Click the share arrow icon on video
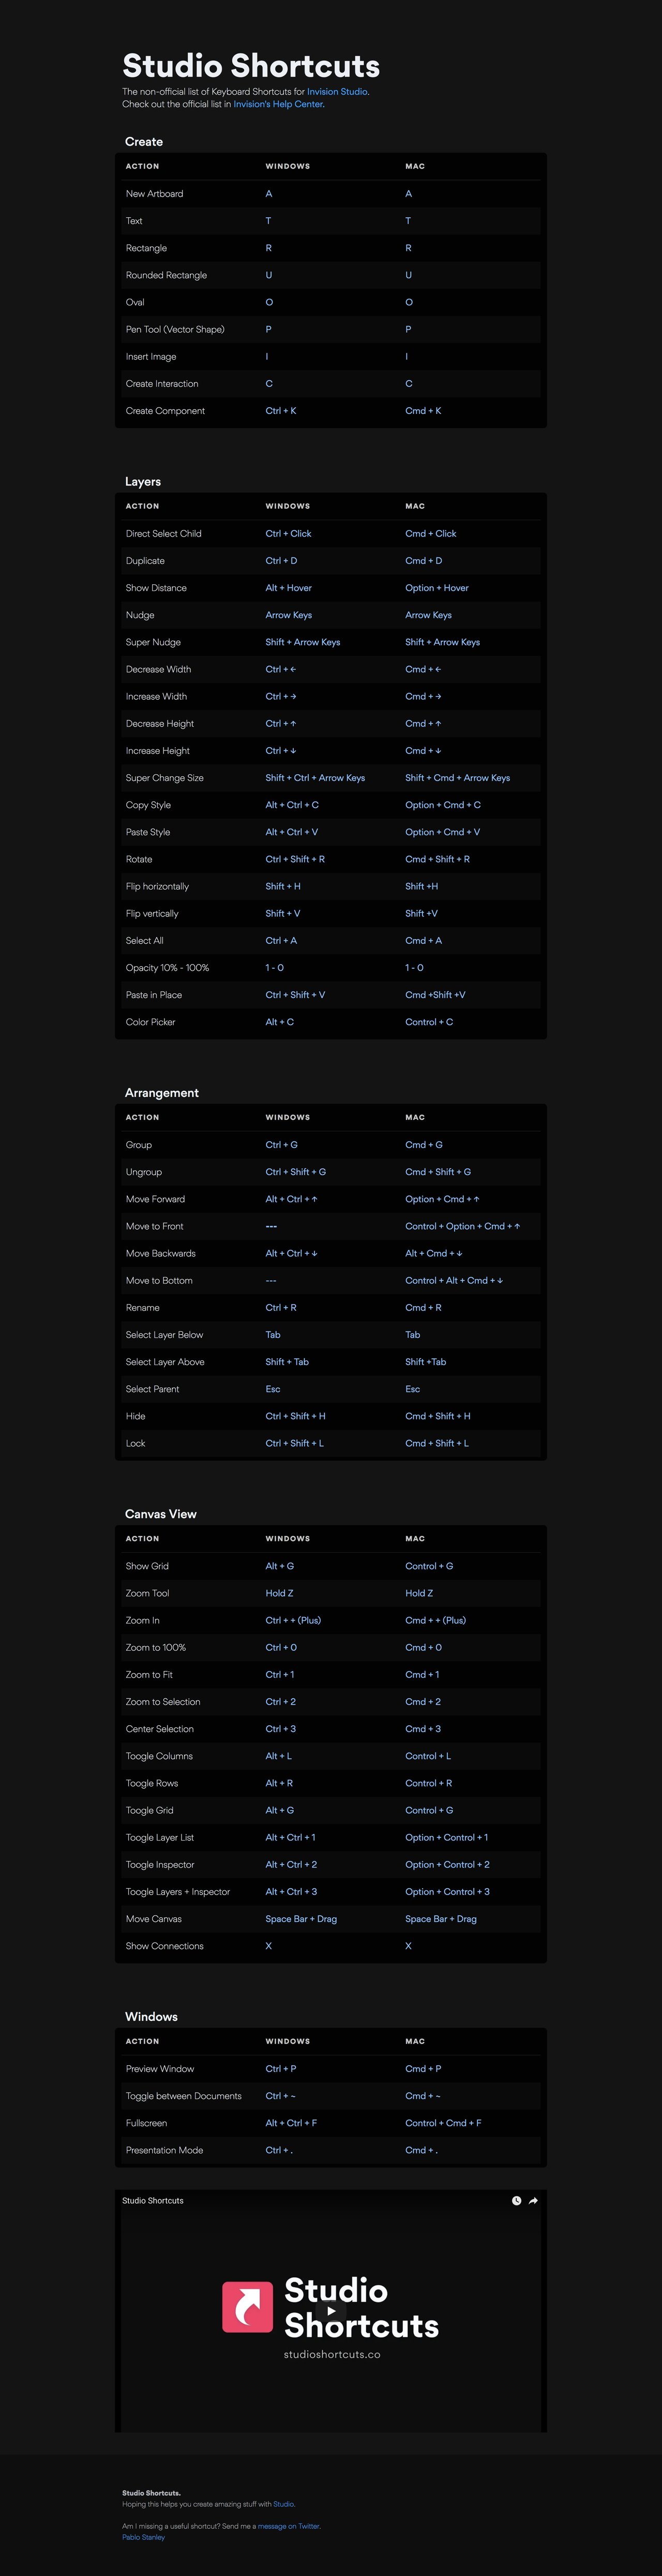 [x=533, y=2200]
